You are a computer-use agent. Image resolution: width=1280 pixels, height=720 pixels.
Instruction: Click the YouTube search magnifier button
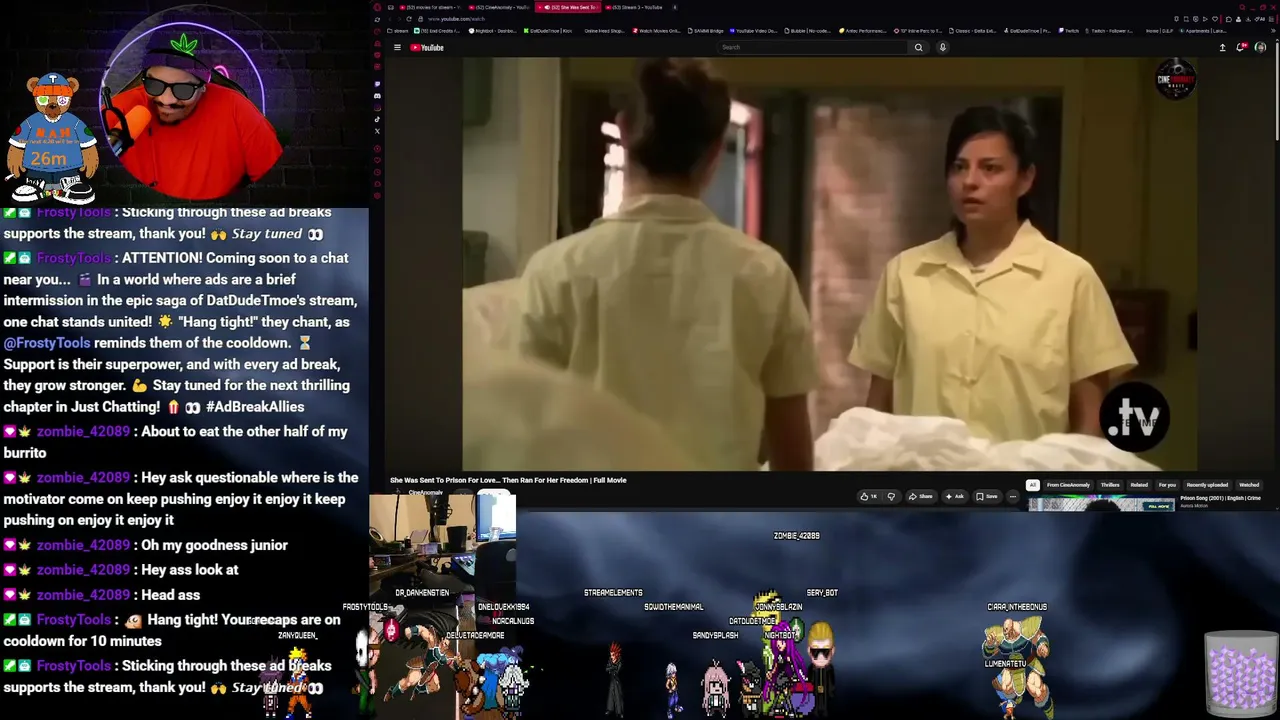(918, 47)
